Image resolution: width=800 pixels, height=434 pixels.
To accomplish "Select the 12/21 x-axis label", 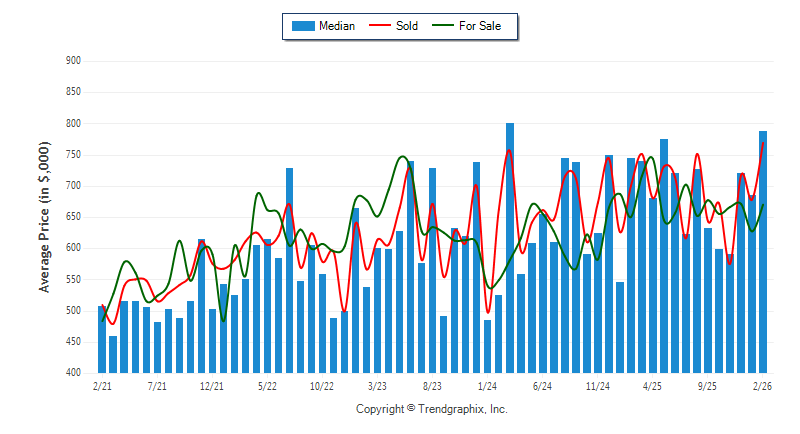I will 211,385.
